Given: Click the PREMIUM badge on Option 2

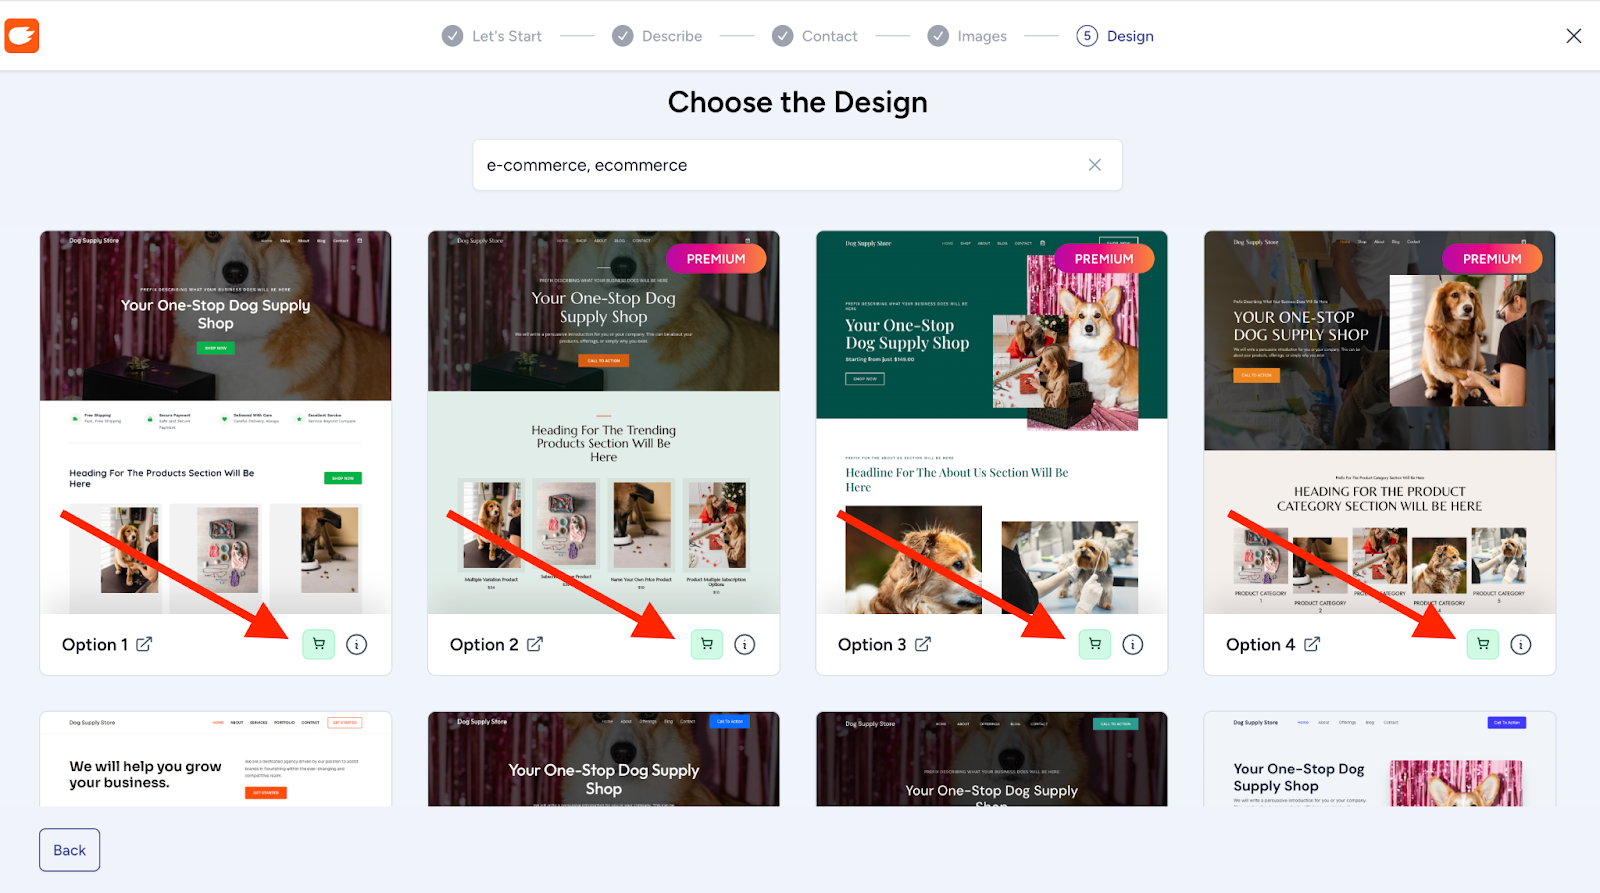Looking at the screenshot, I should coord(716,259).
